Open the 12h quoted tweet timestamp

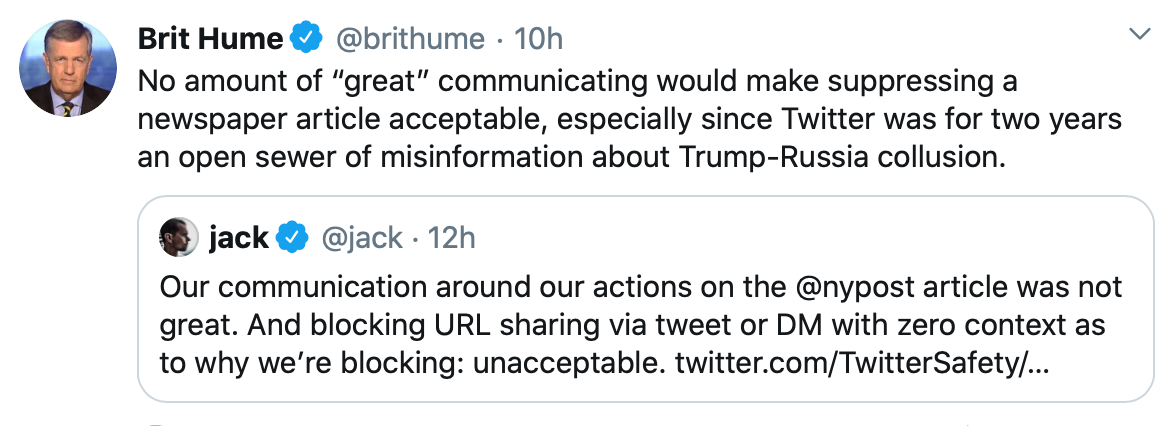[451, 238]
